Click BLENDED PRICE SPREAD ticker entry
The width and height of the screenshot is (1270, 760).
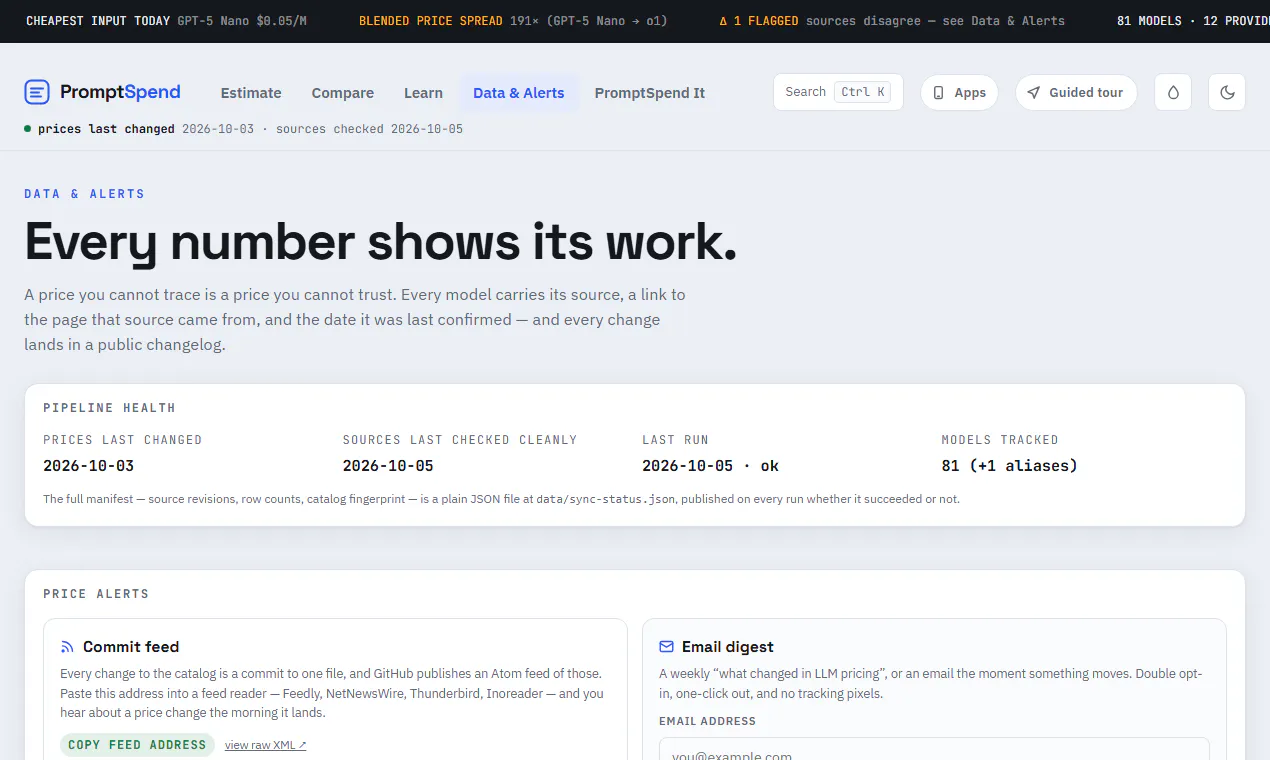(x=513, y=21)
